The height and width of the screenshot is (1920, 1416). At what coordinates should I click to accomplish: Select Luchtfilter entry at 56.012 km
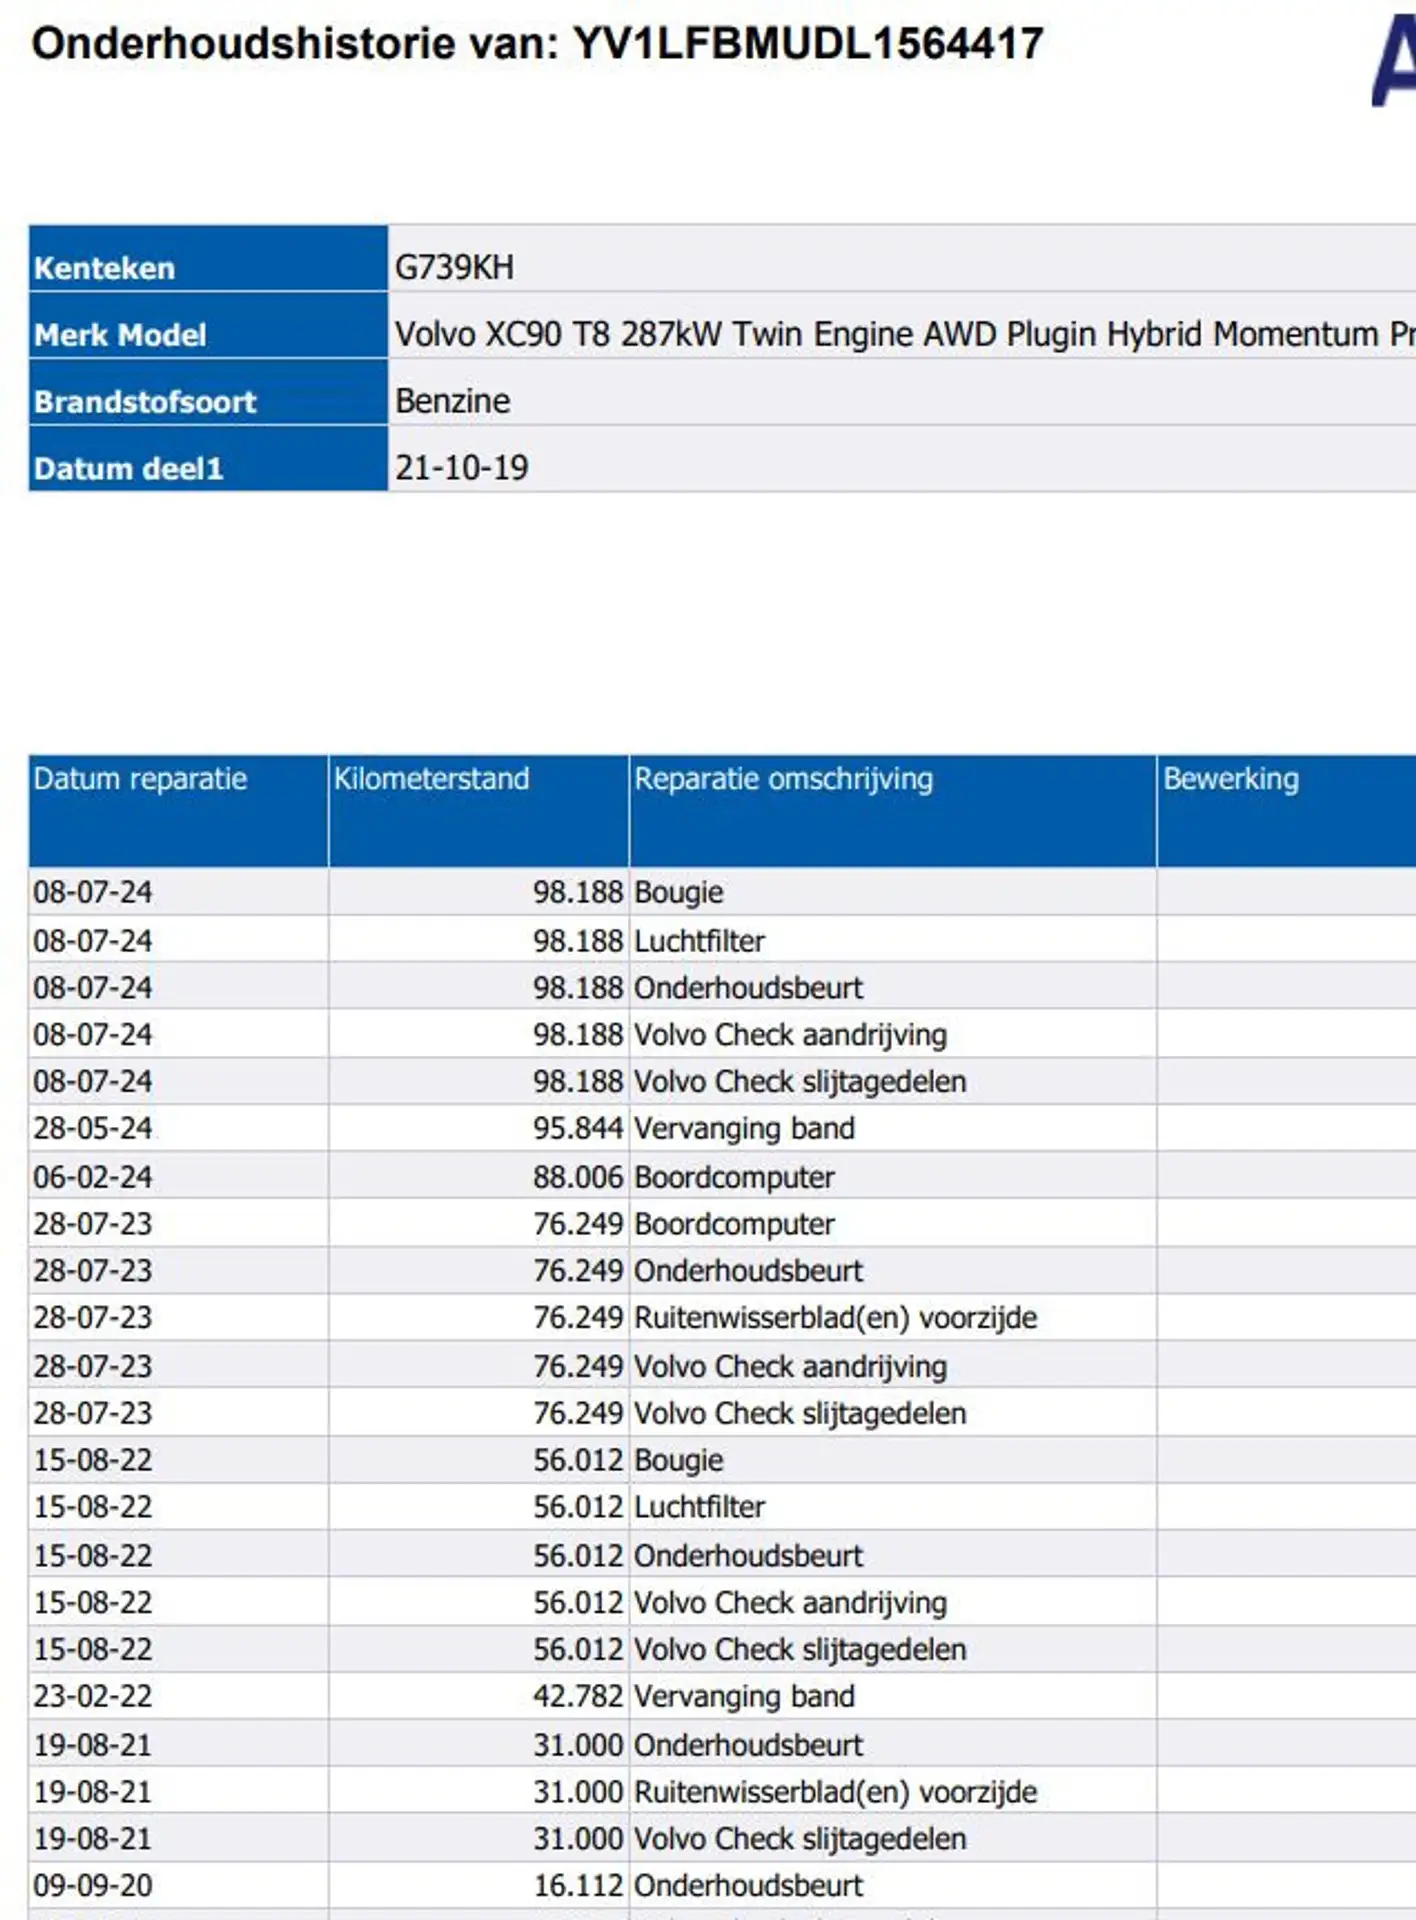tap(700, 1506)
